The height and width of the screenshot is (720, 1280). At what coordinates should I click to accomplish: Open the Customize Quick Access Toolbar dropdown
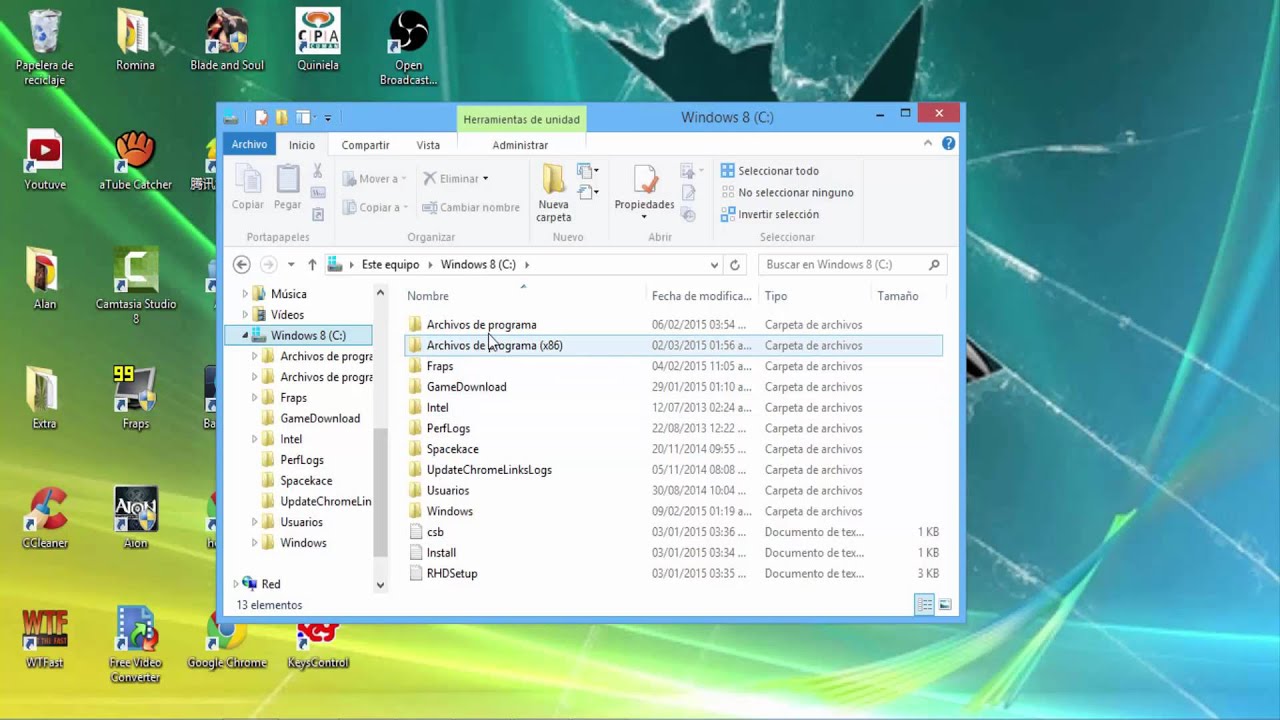tap(327, 118)
